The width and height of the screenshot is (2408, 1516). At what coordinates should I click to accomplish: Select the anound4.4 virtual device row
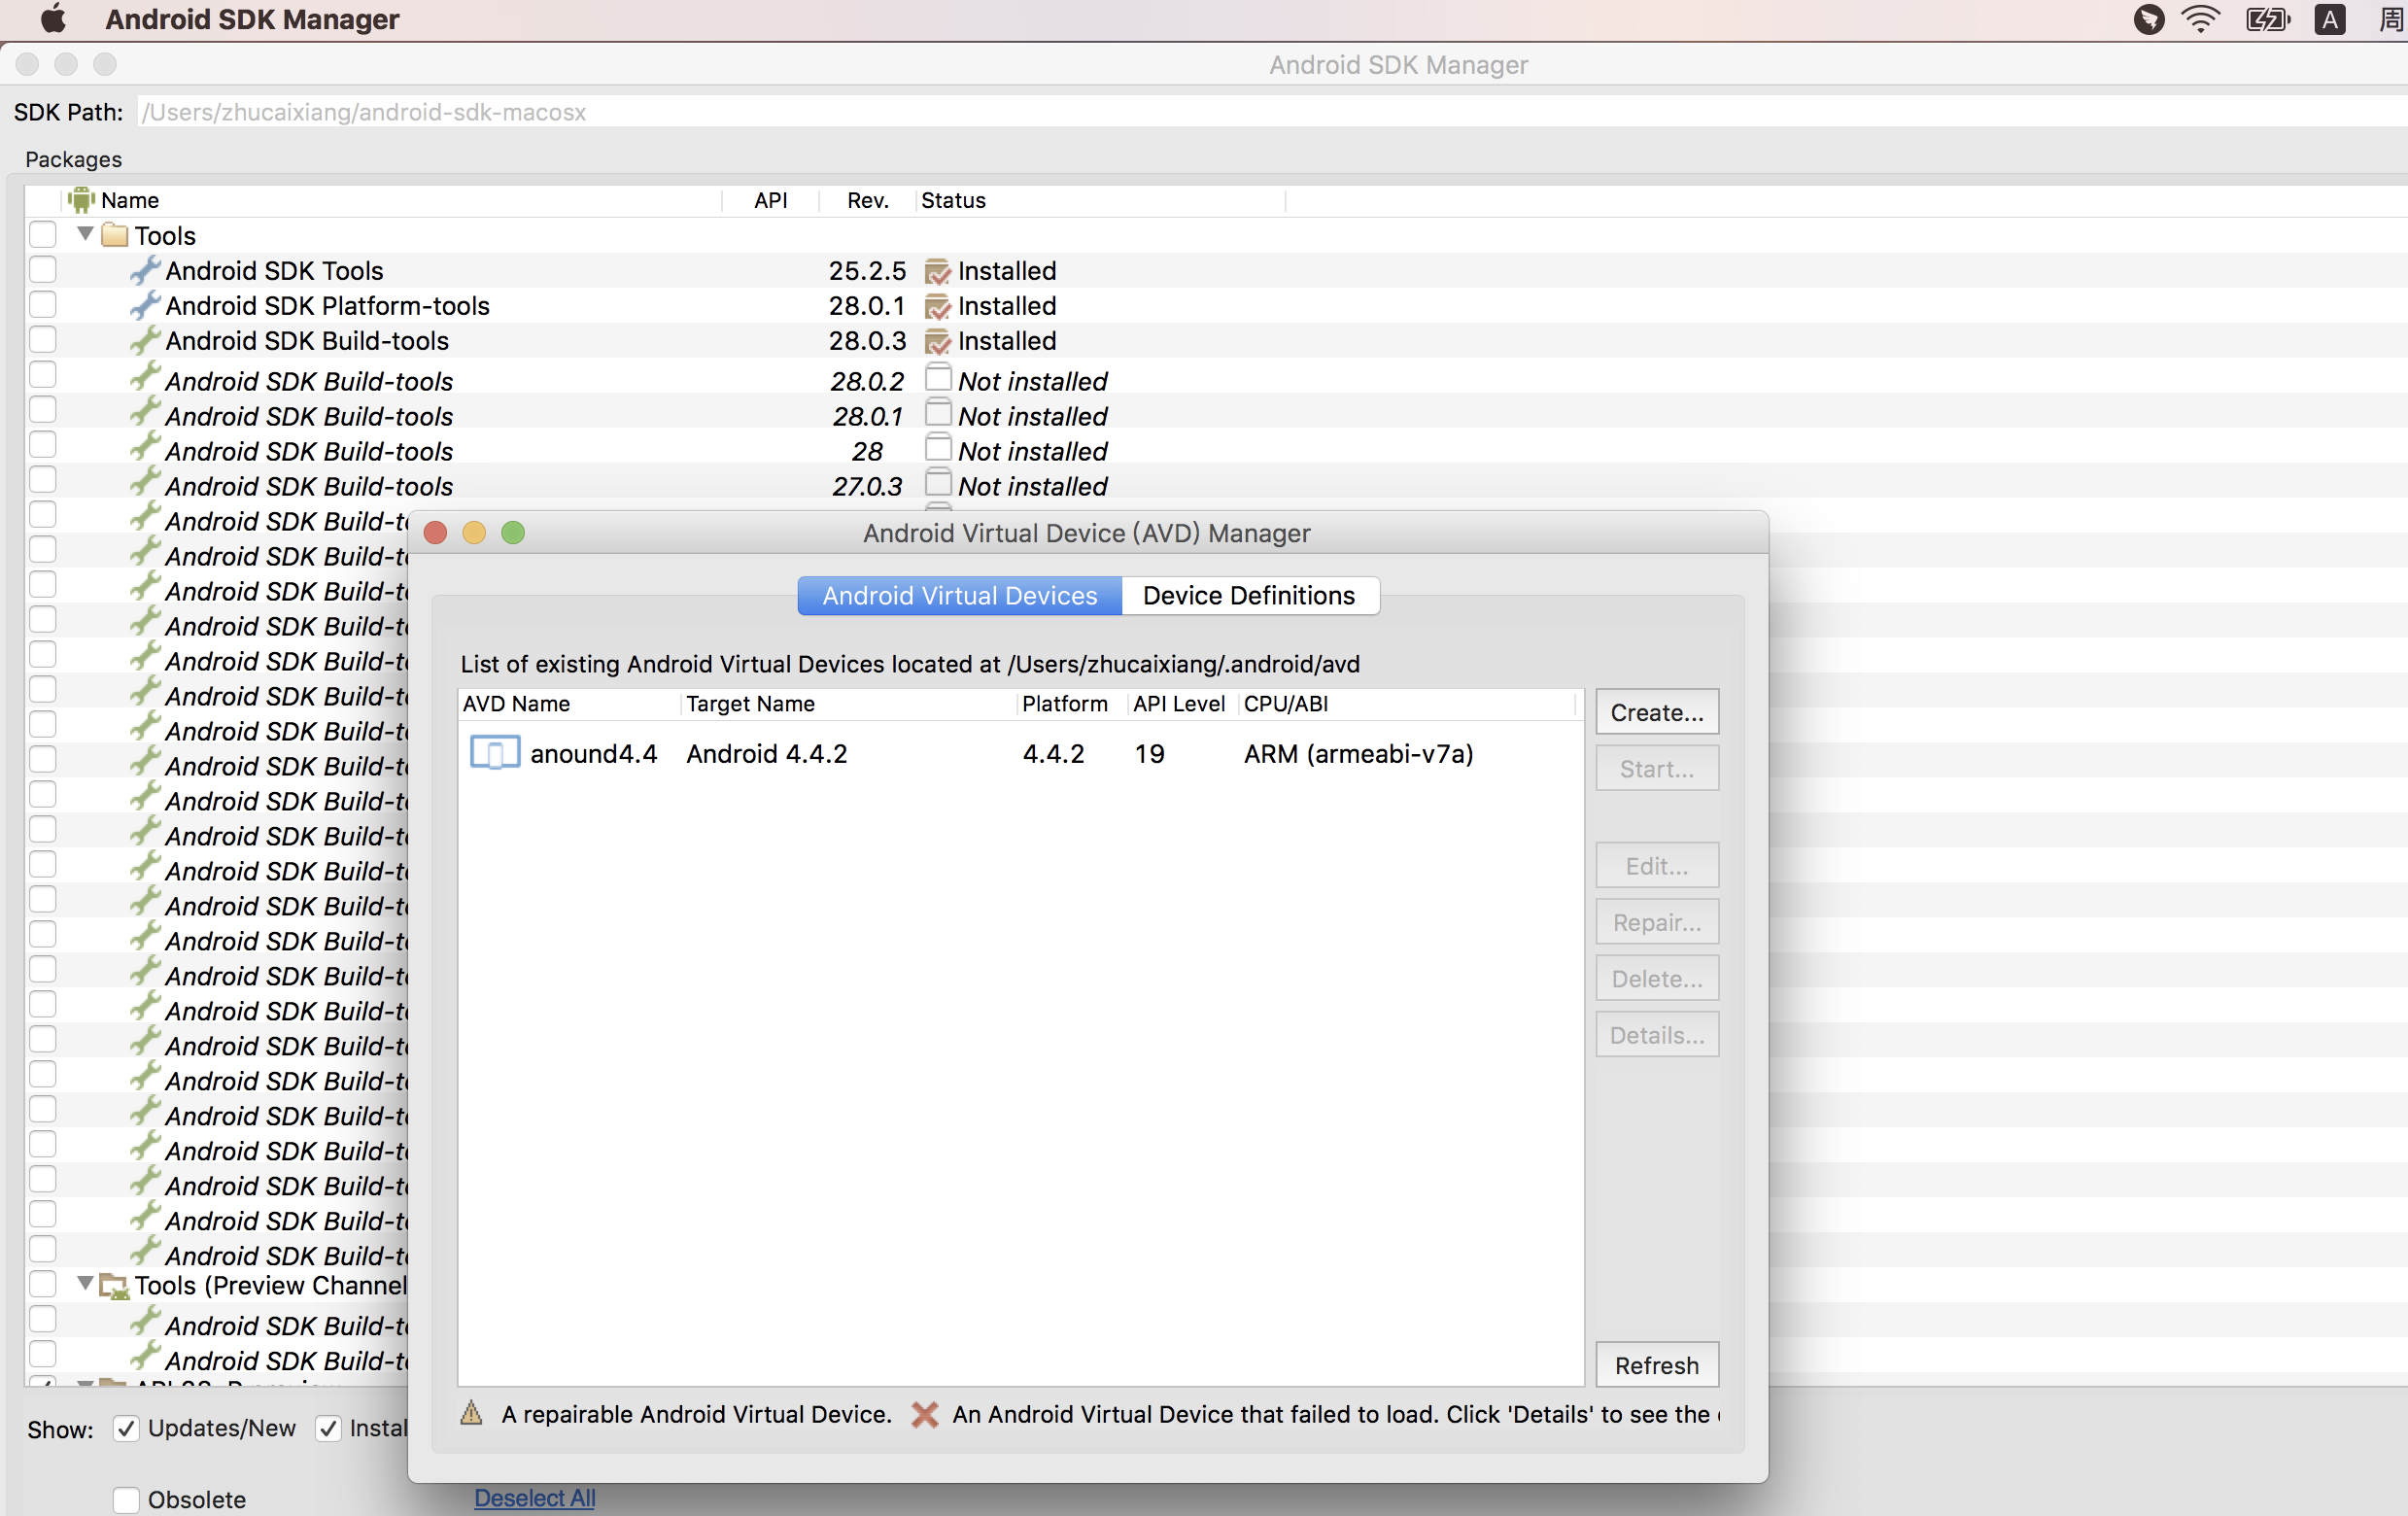1020,753
